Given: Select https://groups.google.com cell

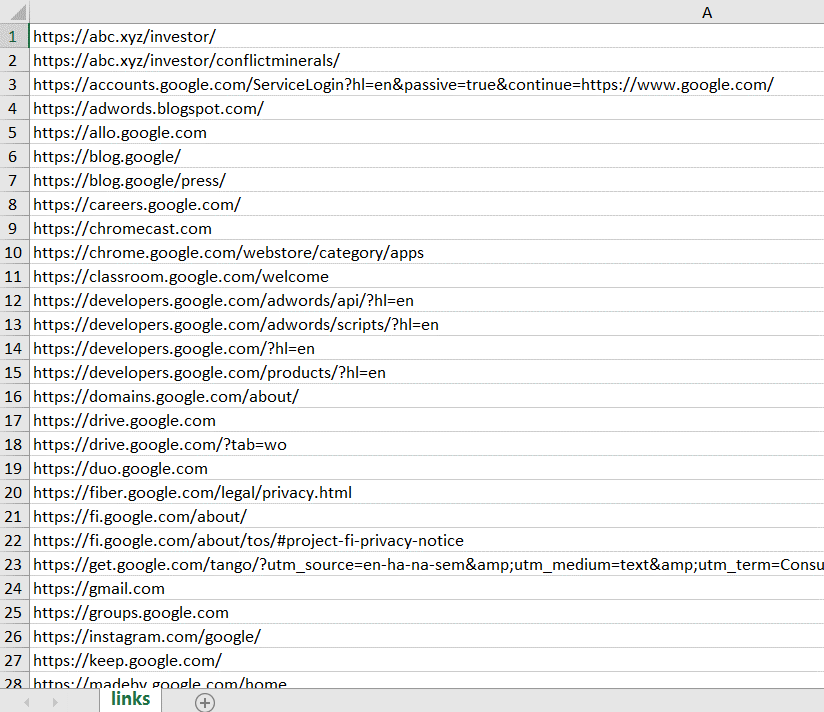Looking at the screenshot, I should click(x=427, y=612).
